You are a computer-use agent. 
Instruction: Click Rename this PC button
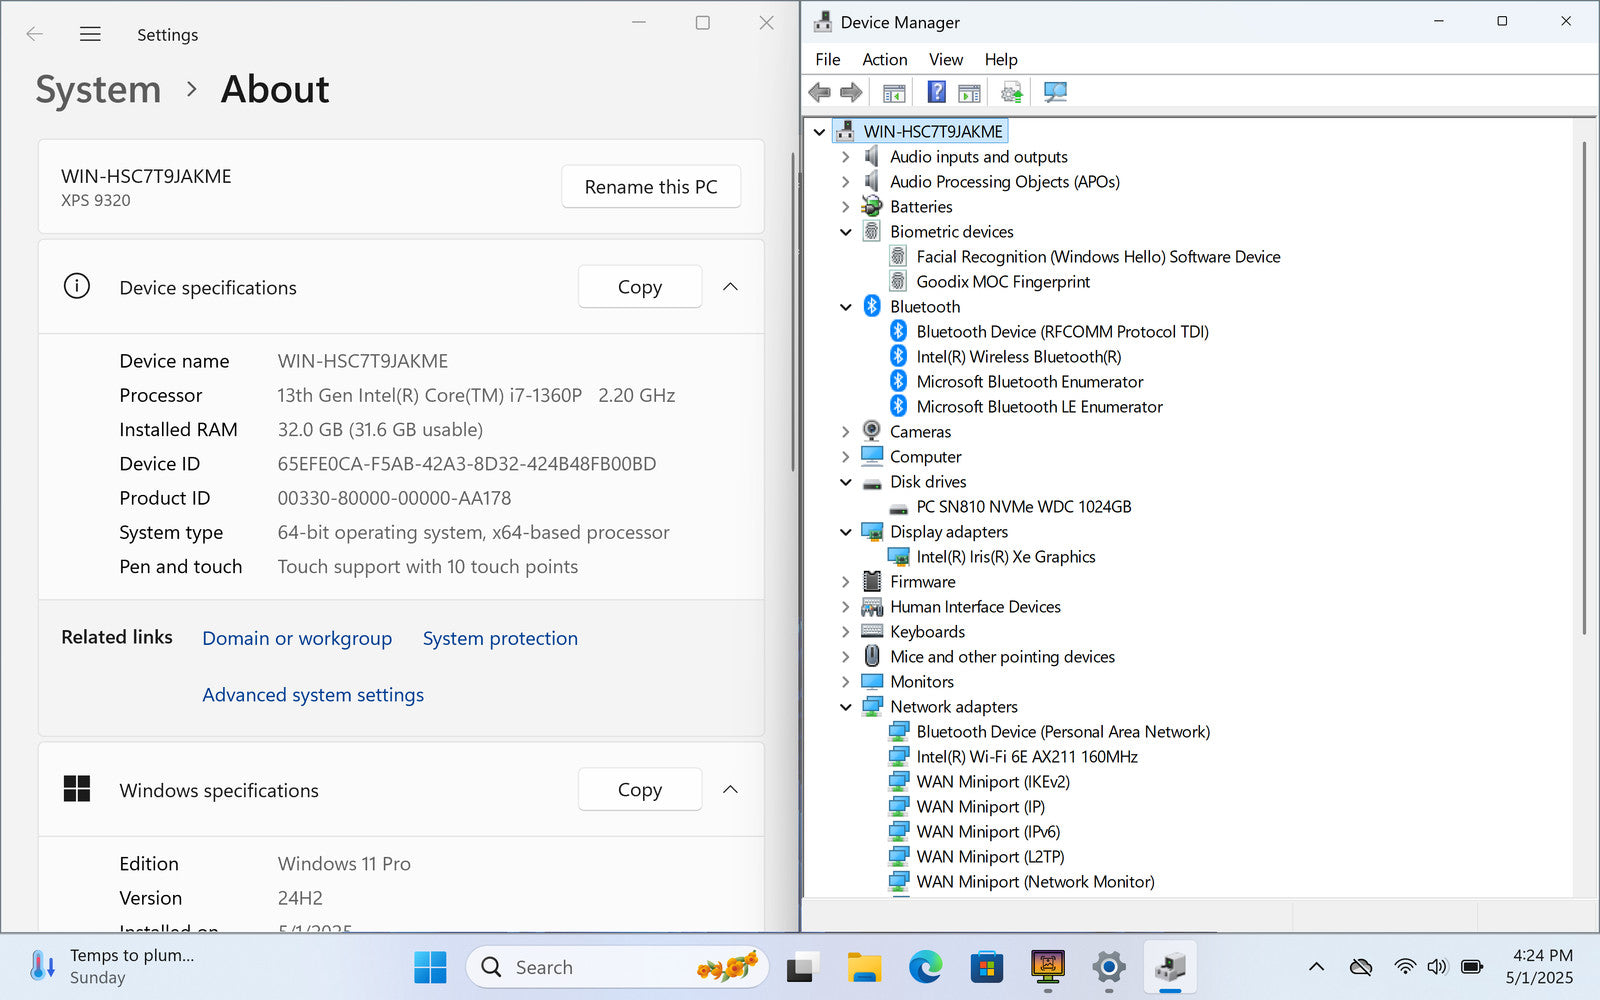tap(651, 187)
